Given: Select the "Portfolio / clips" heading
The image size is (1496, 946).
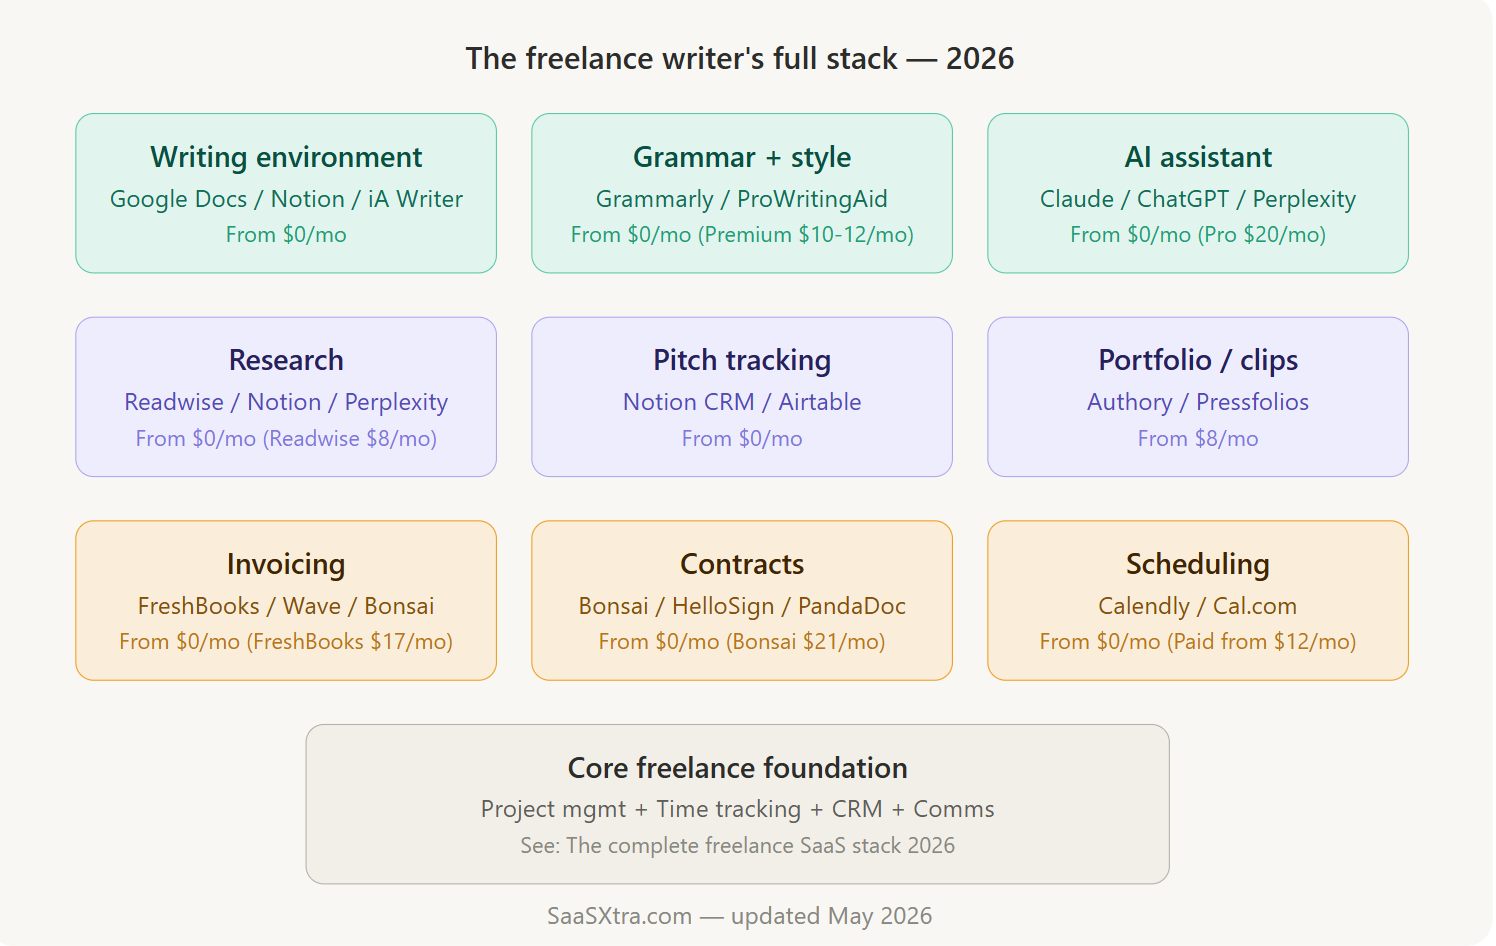Looking at the screenshot, I should click(1198, 360).
